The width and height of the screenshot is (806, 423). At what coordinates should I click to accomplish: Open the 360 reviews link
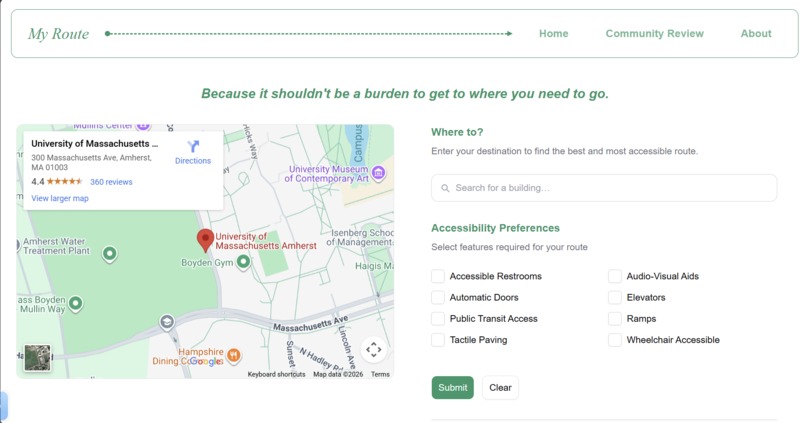[x=111, y=182]
